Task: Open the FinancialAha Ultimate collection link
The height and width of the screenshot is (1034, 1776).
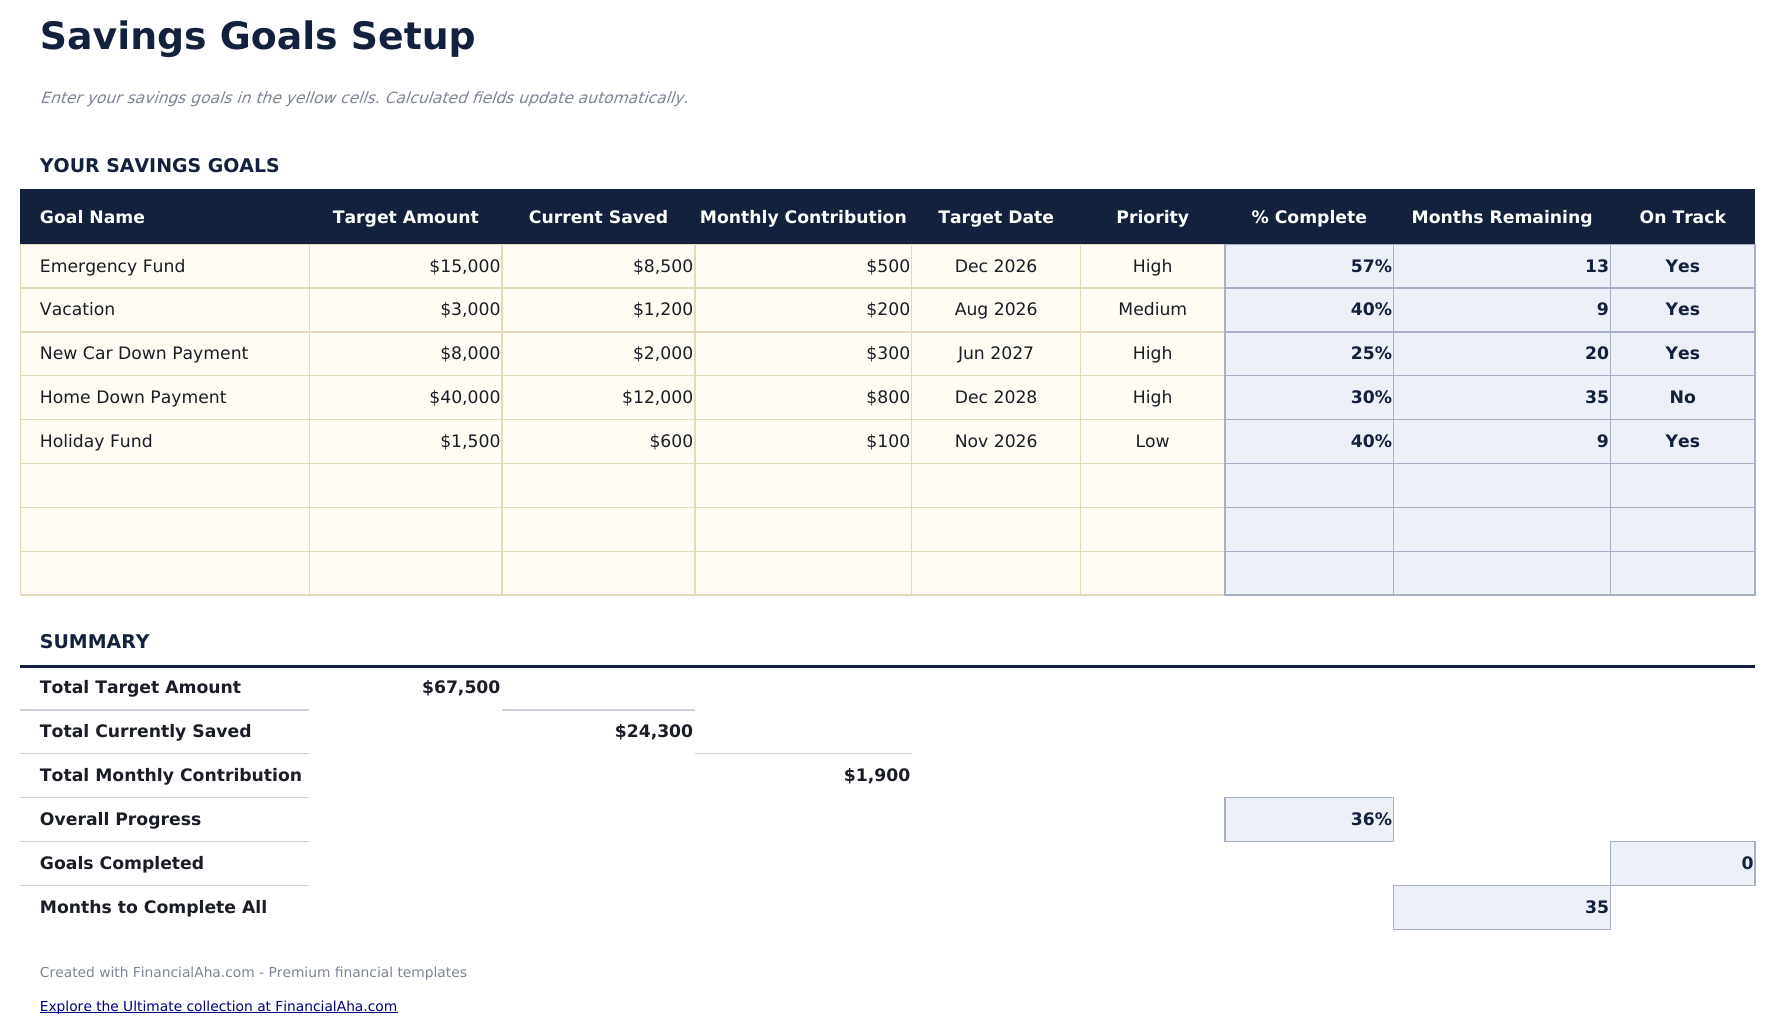Action: pos(218,1006)
